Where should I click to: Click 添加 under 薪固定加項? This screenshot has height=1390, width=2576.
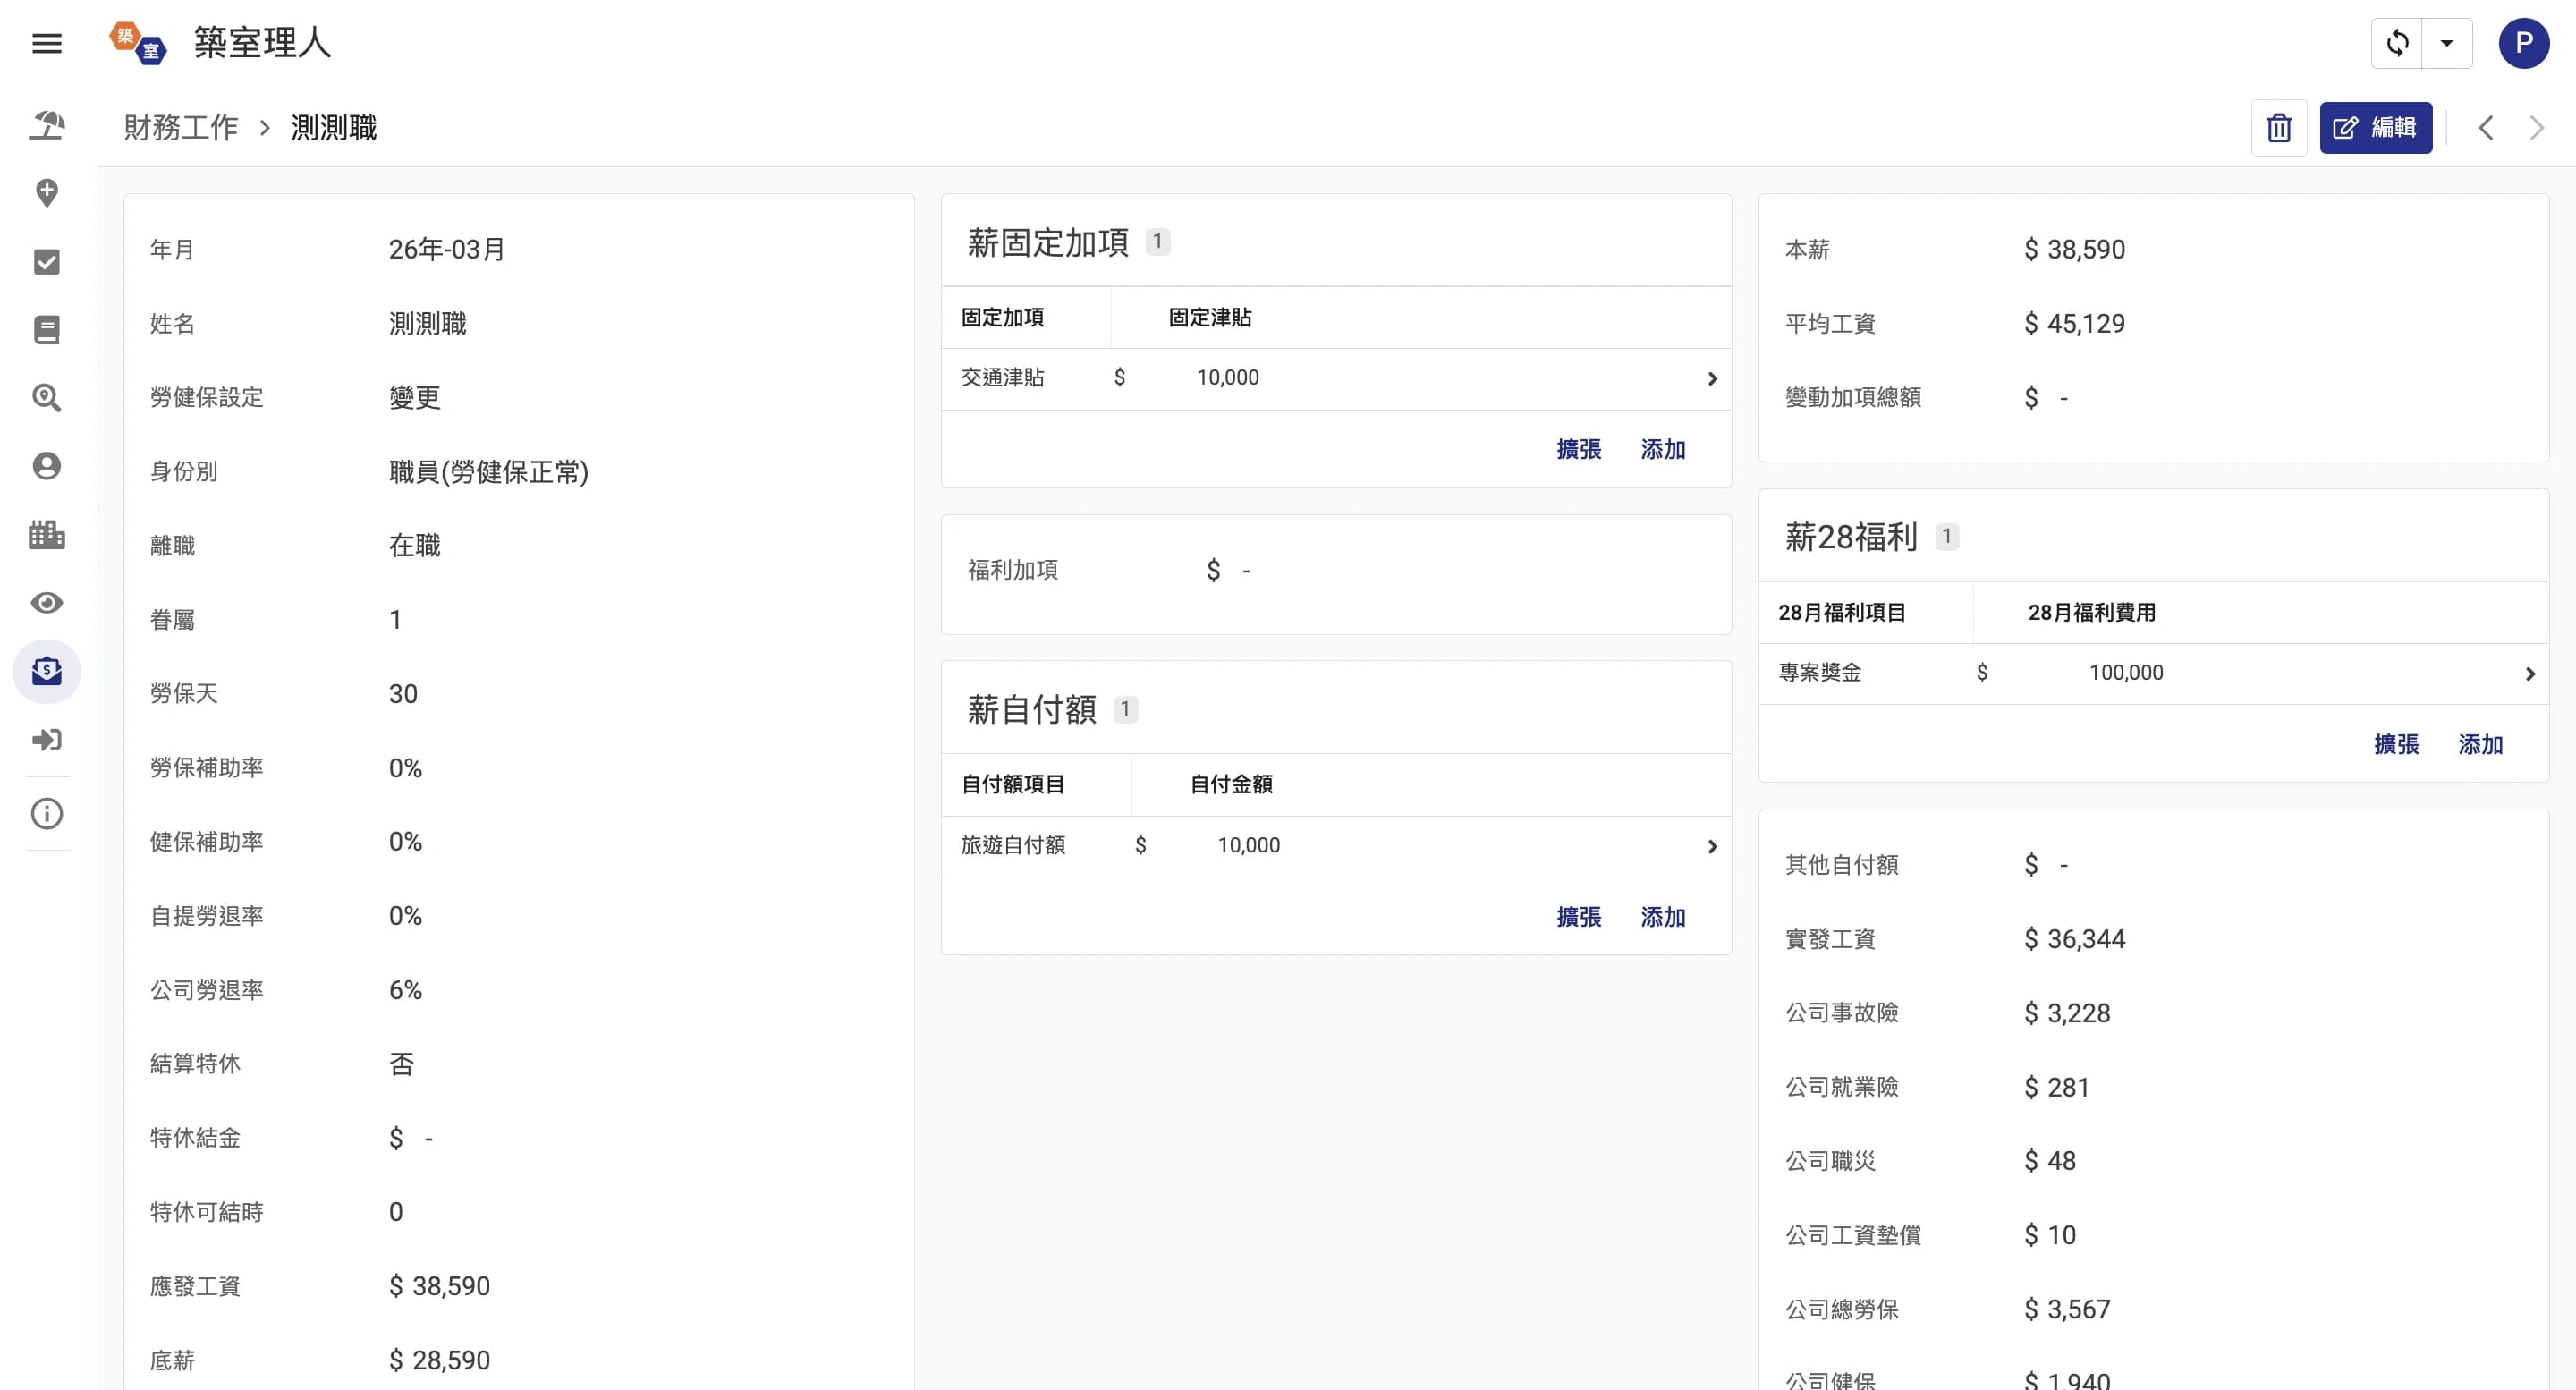[x=1662, y=450]
